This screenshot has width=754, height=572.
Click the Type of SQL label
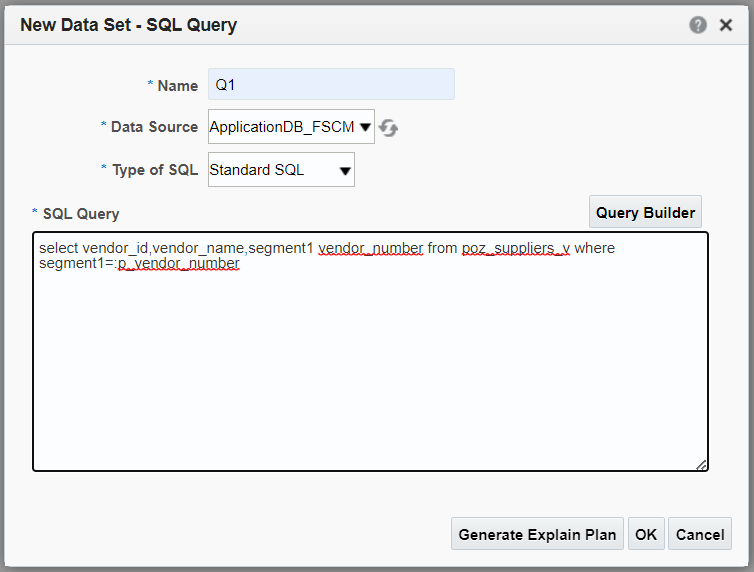(x=155, y=170)
